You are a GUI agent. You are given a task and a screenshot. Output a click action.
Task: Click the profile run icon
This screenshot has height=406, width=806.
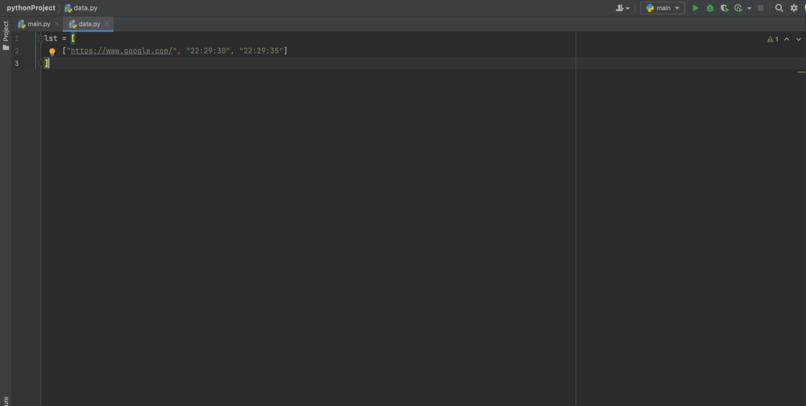(x=739, y=8)
